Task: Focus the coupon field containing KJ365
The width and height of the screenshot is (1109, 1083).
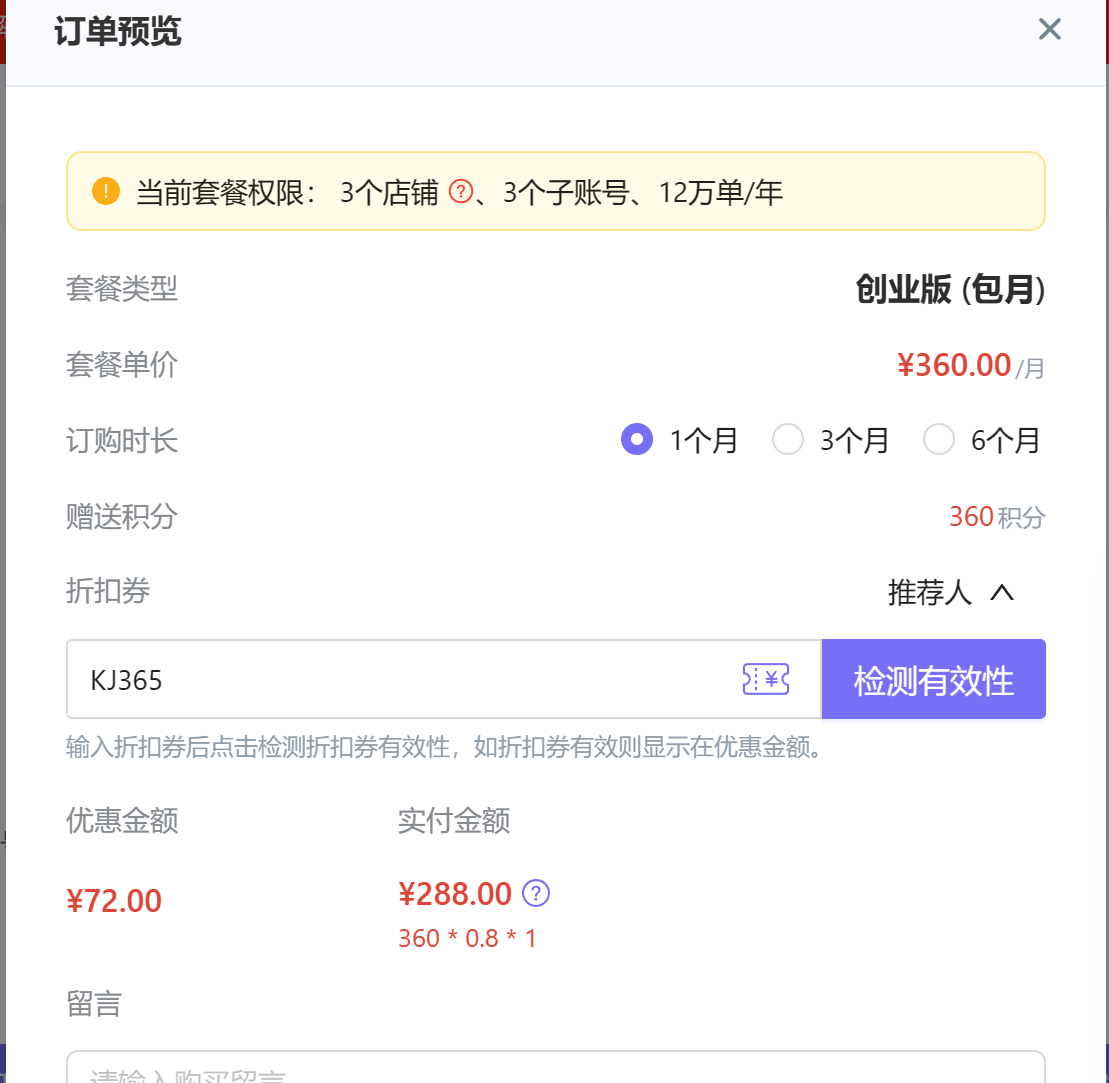Action: pyautogui.click(x=400, y=679)
